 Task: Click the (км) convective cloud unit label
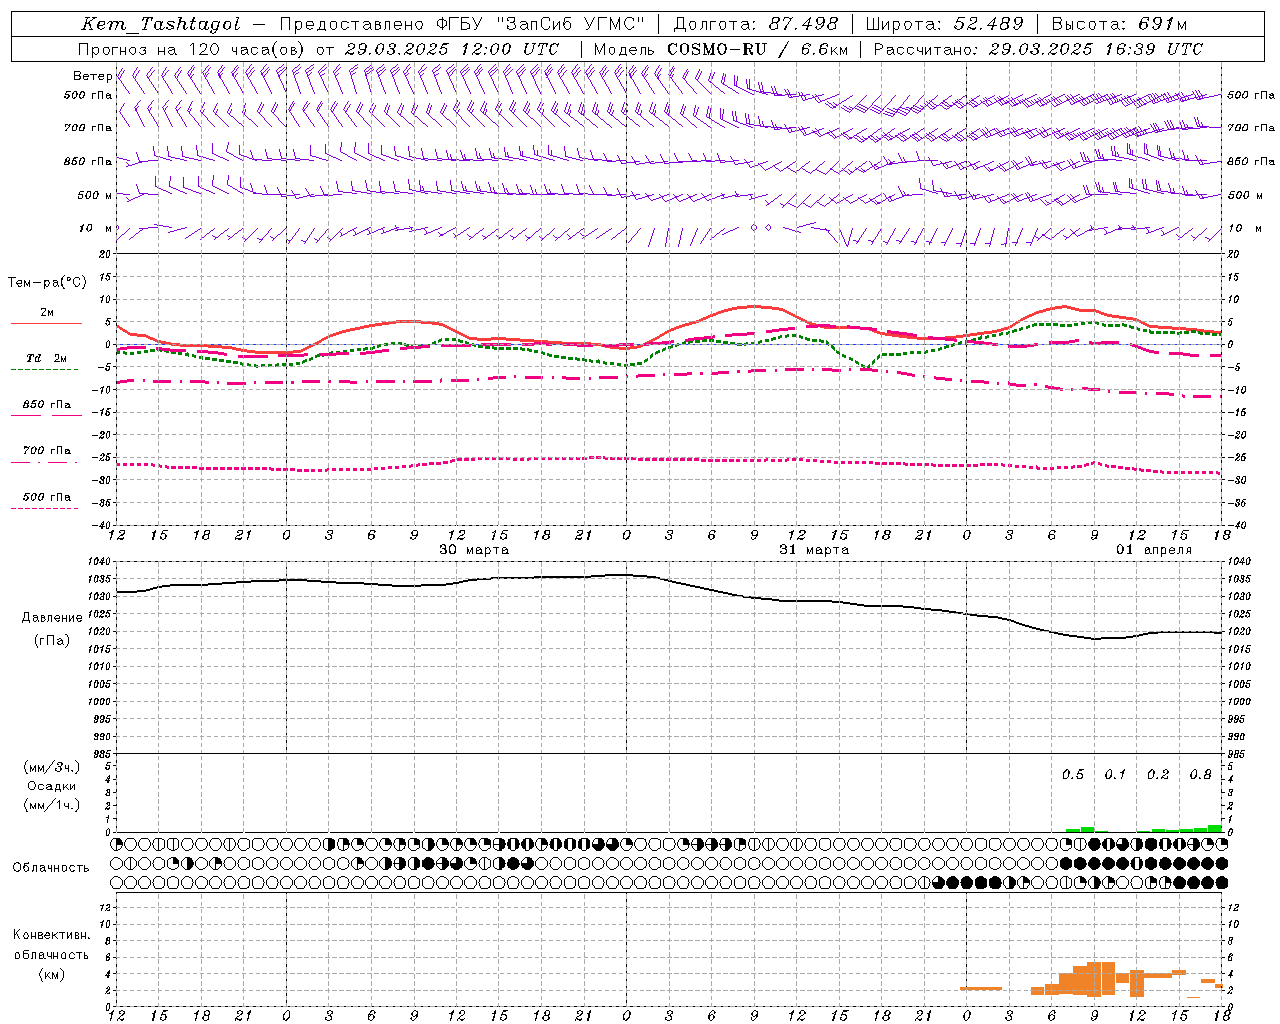(51, 974)
